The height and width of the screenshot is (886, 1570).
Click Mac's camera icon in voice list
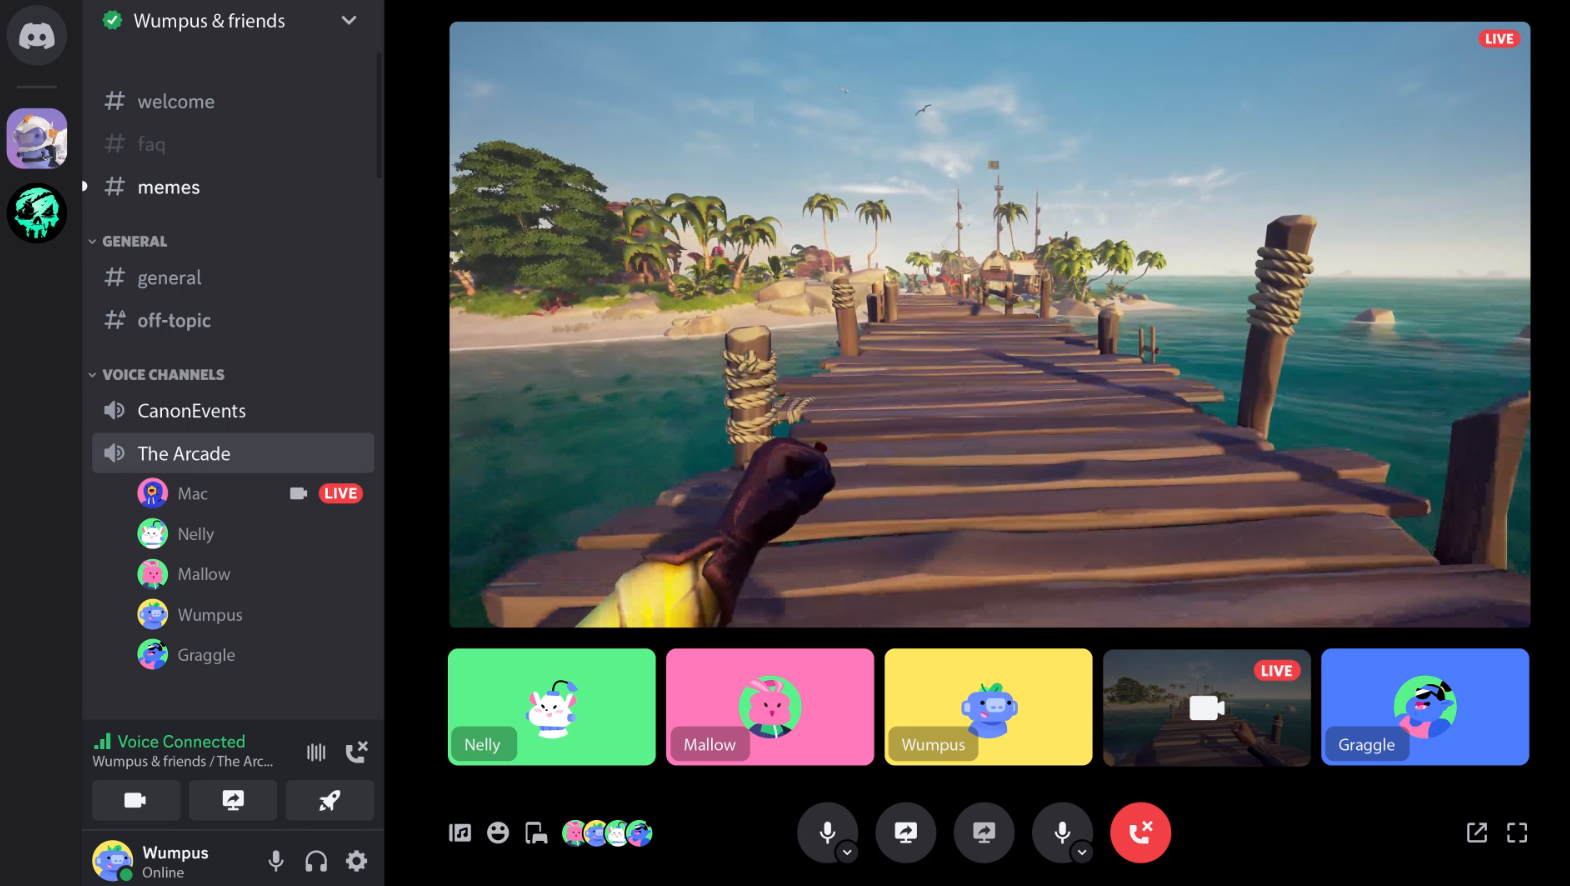tap(298, 493)
